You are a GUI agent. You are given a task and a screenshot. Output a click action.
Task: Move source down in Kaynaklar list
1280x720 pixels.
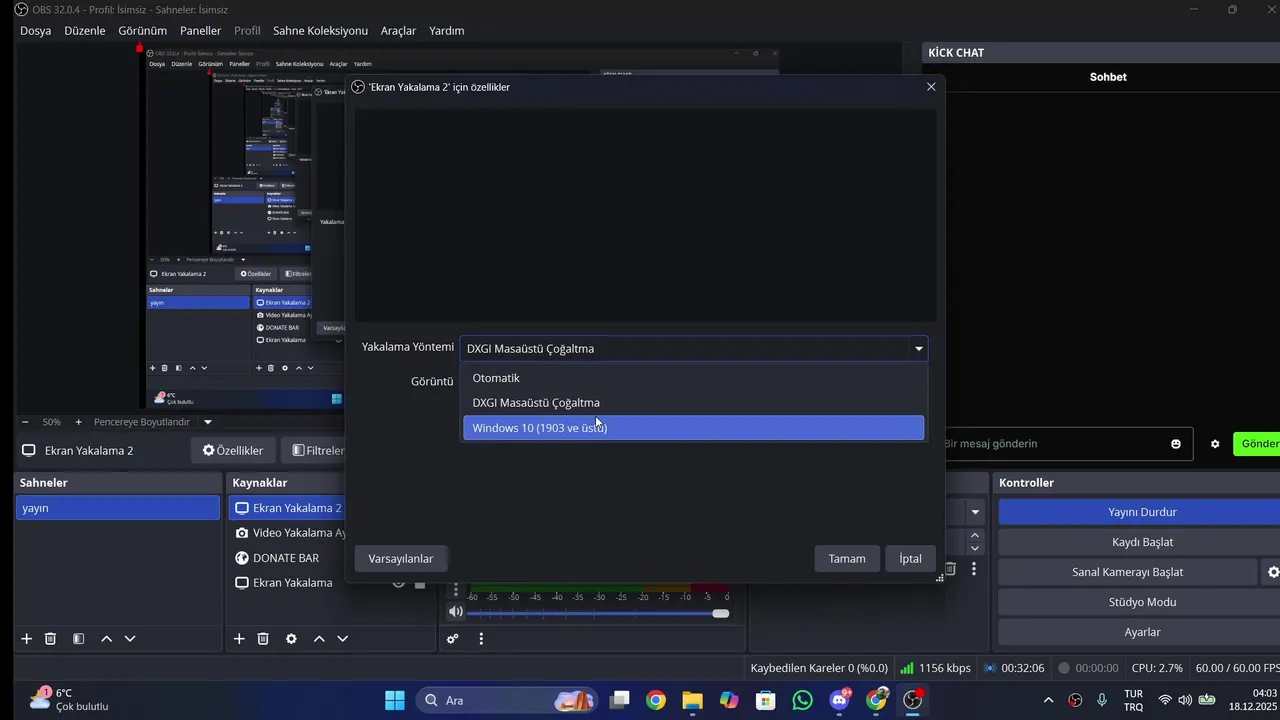343,639
